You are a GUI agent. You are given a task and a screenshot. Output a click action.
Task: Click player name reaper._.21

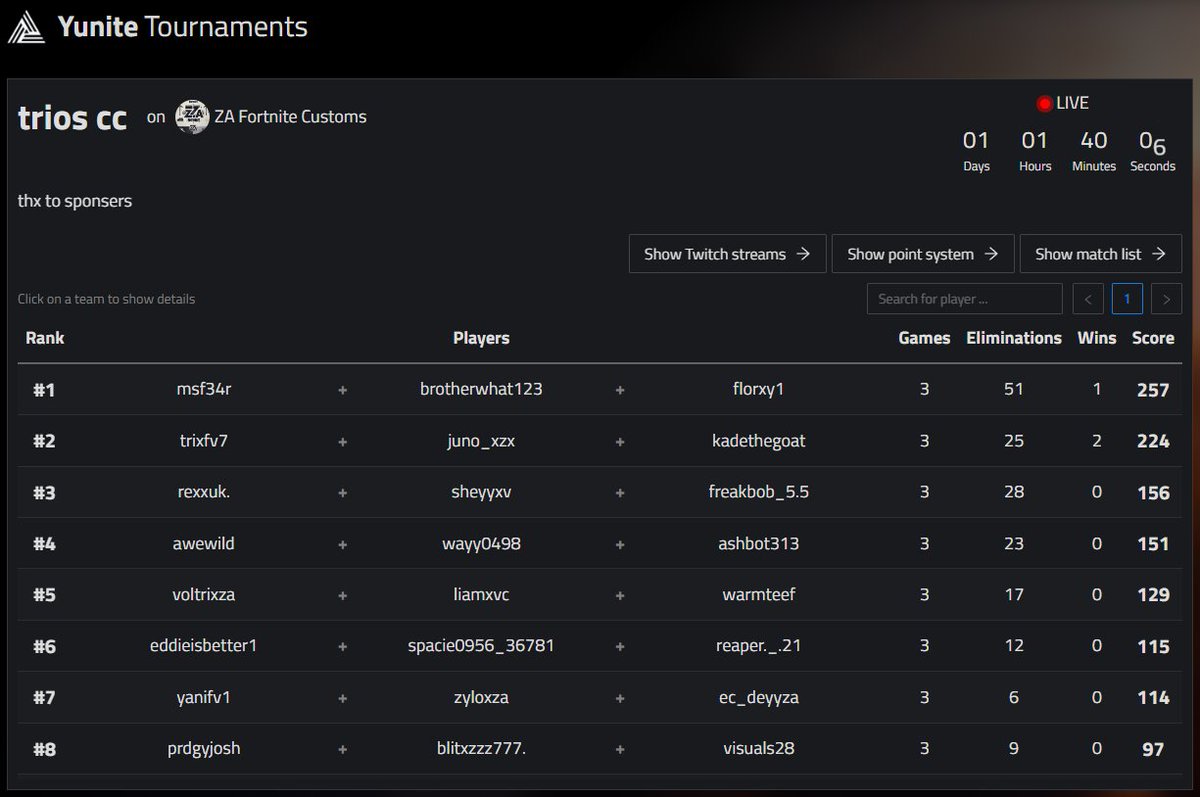[758, 646]
